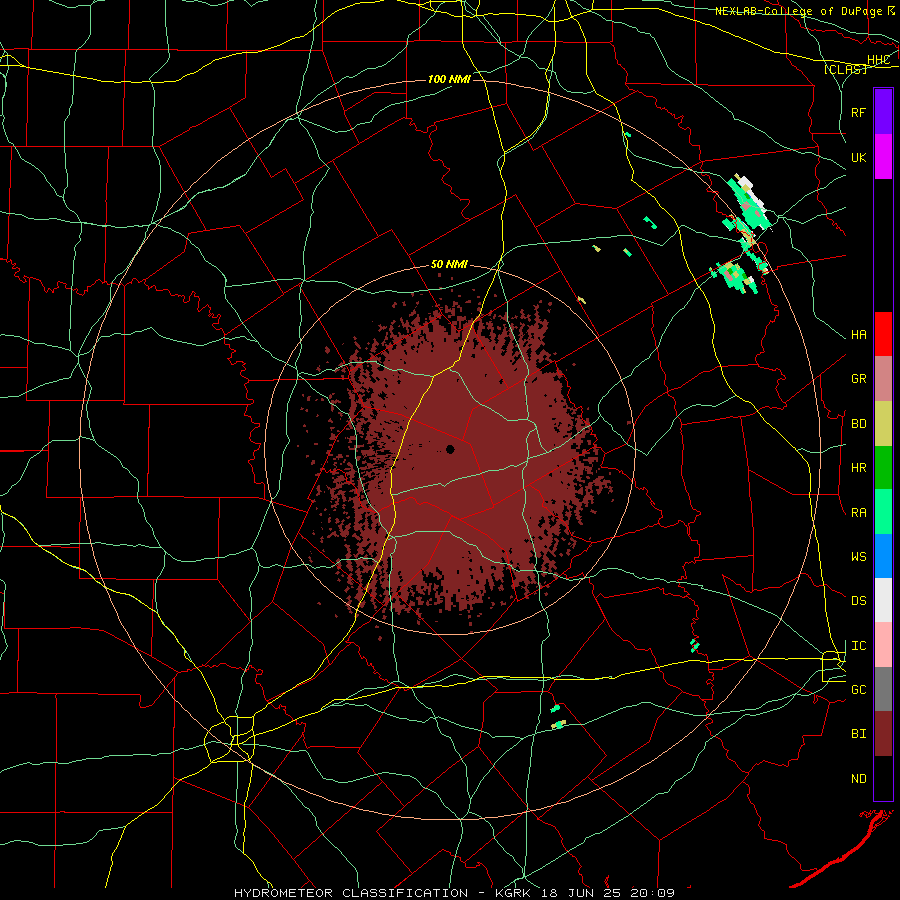900x900 pixels.
Task: Click the RA legend label
Action: pos(858,513)
